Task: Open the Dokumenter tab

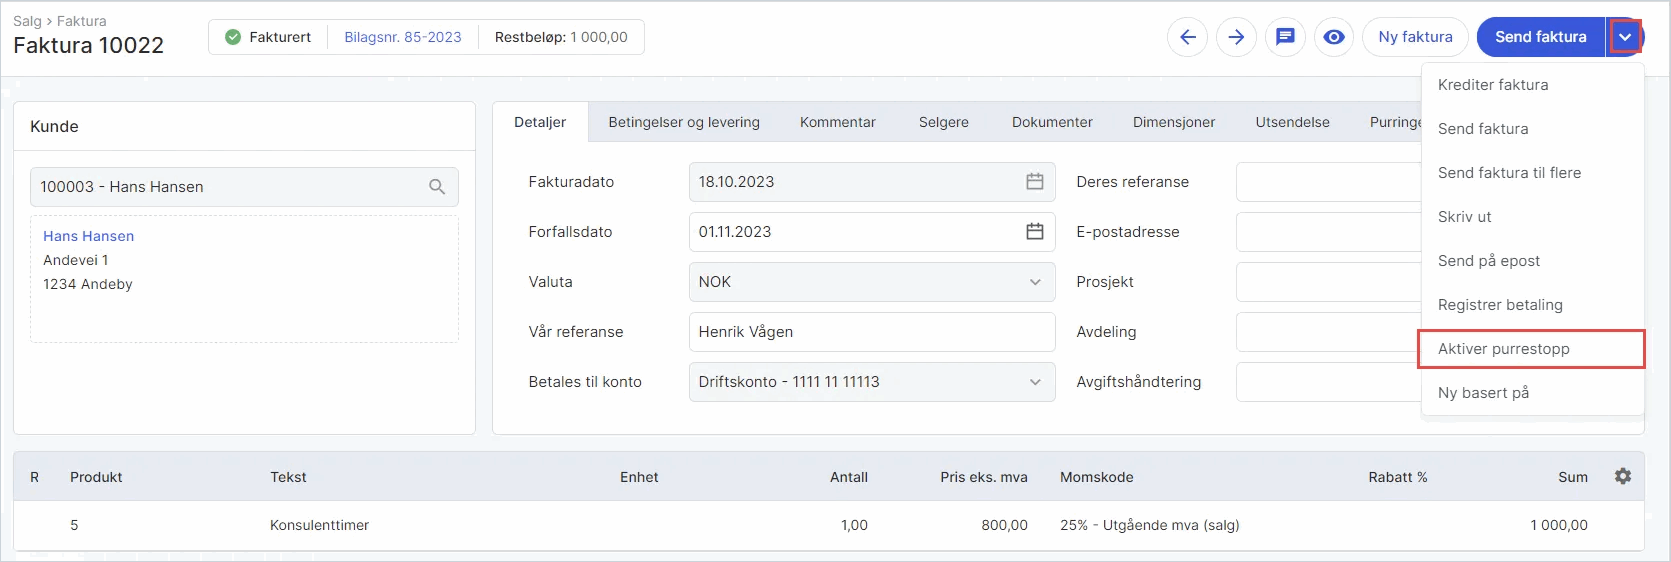Action: tap(1052, 122)
